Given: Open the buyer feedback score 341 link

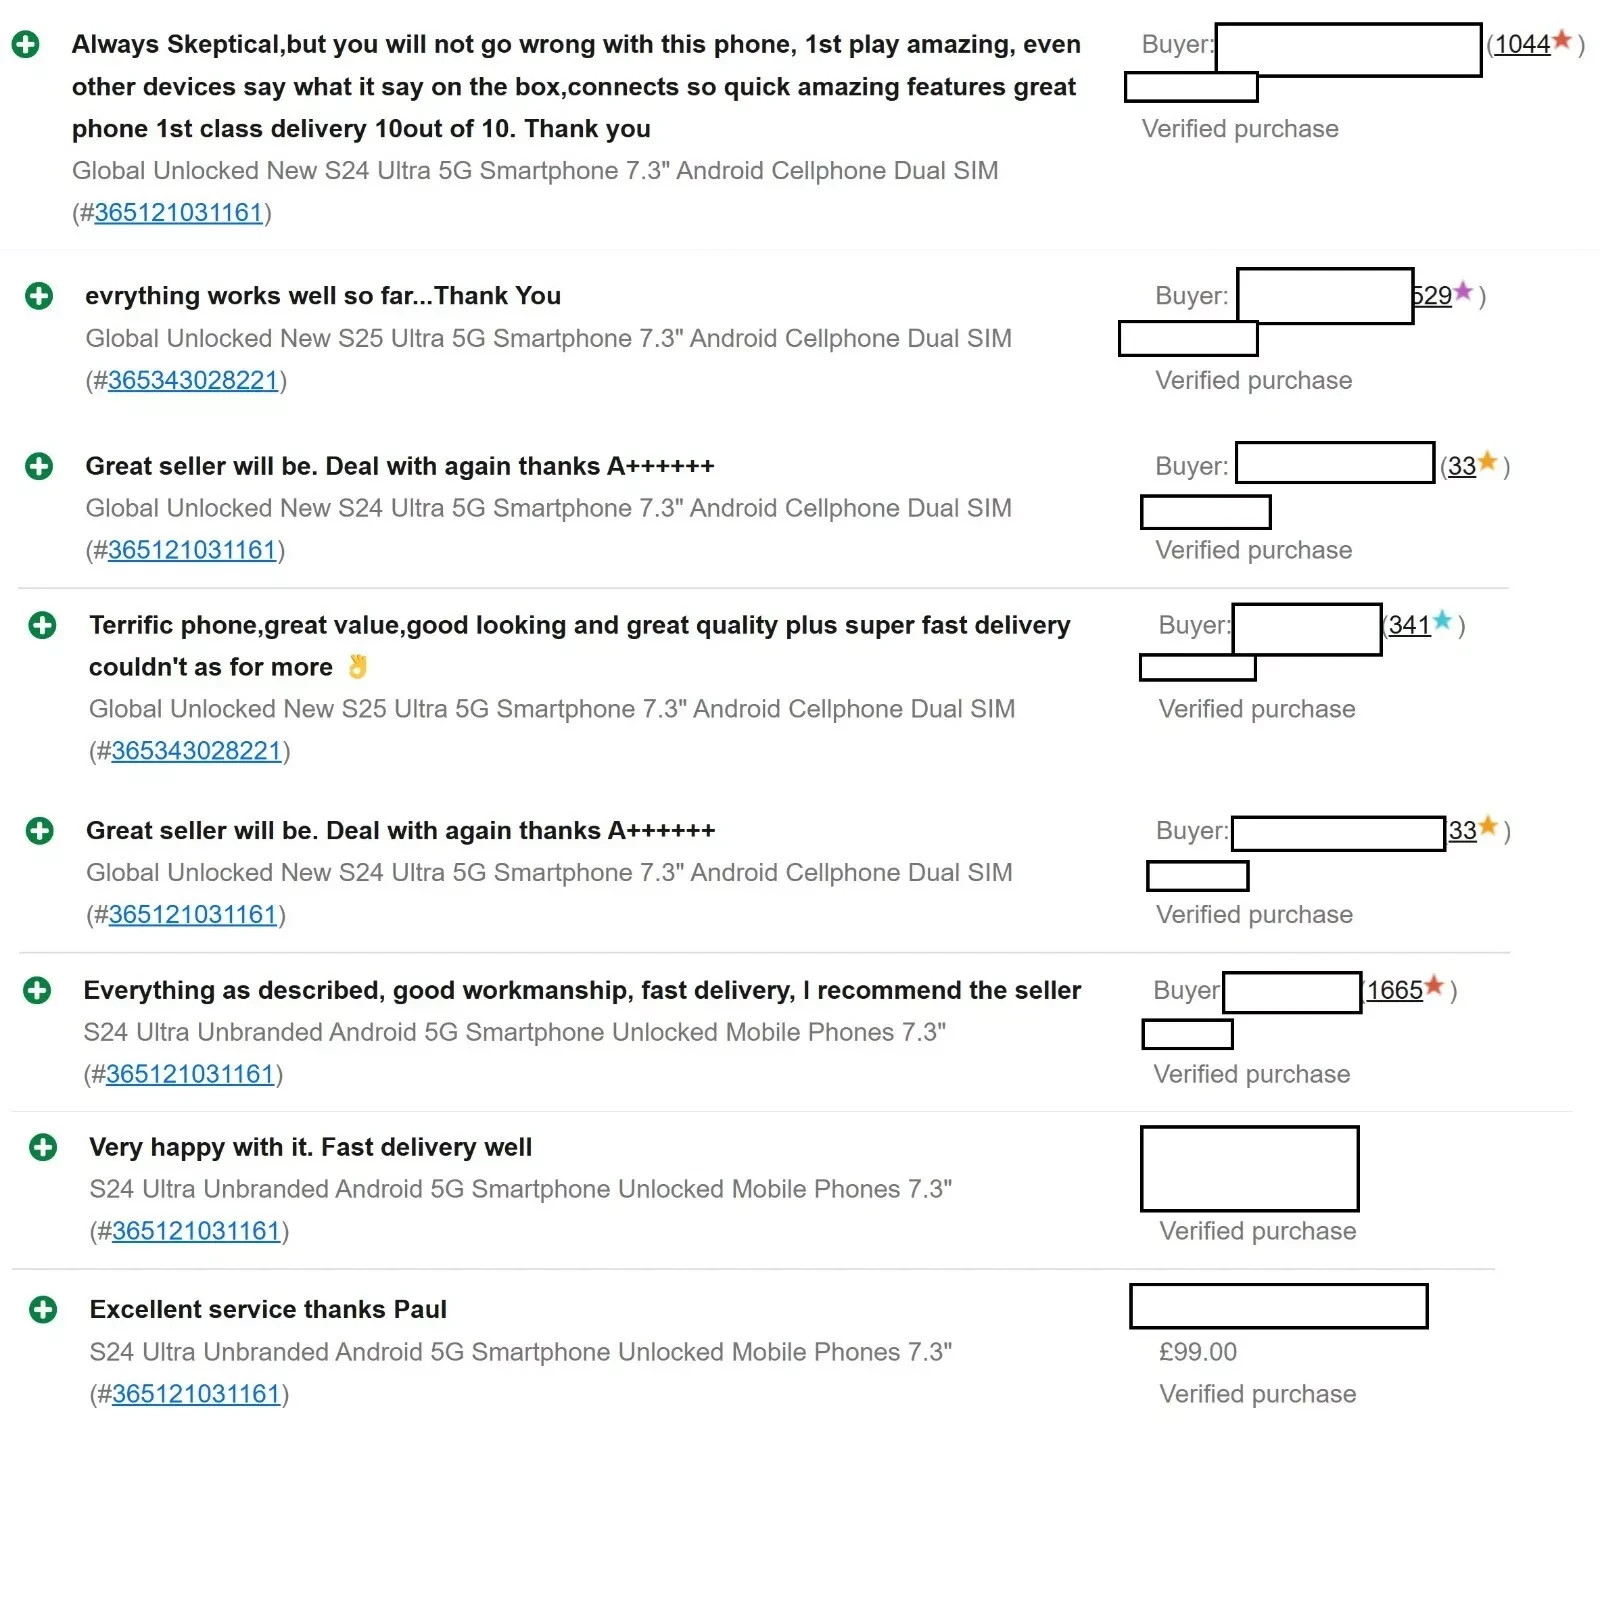Looking at the screenshot, I should pos(1409,626).
